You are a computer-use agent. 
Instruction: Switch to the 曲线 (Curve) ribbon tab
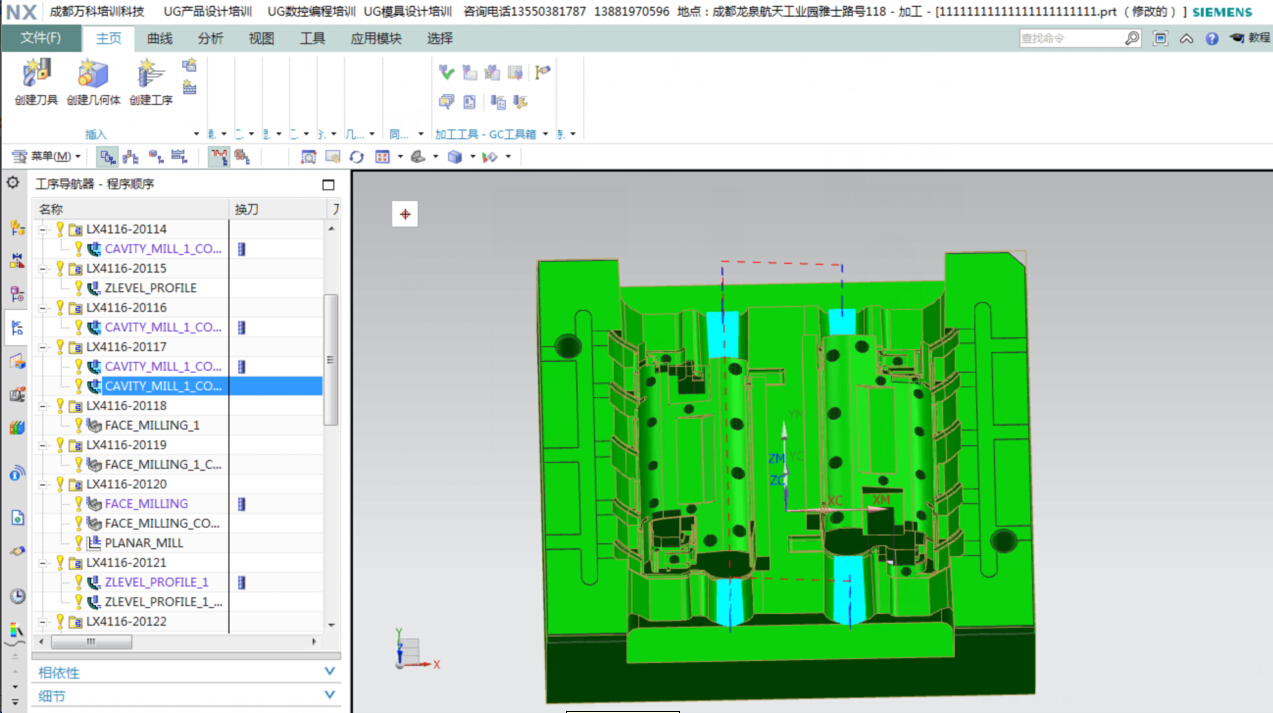pos(159,39)
